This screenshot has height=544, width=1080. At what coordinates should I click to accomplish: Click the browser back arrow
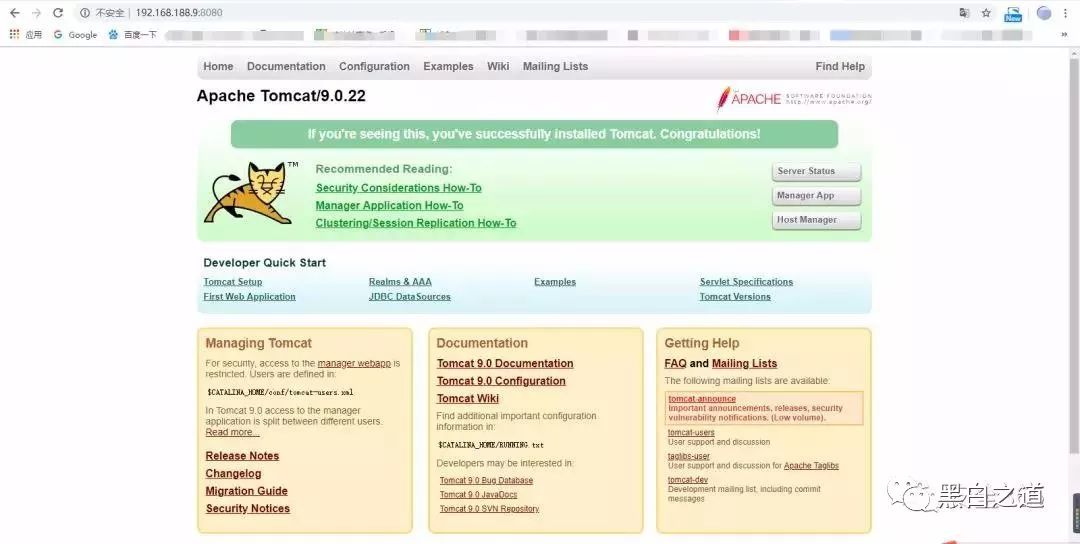pyautogui.click(x=14, y=13)
